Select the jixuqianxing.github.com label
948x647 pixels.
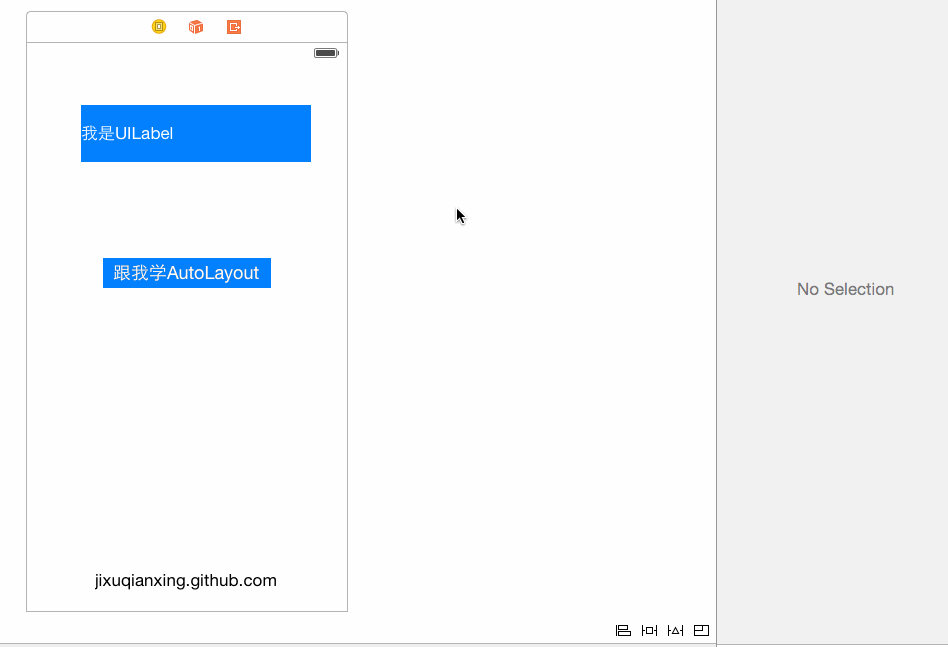186,581
